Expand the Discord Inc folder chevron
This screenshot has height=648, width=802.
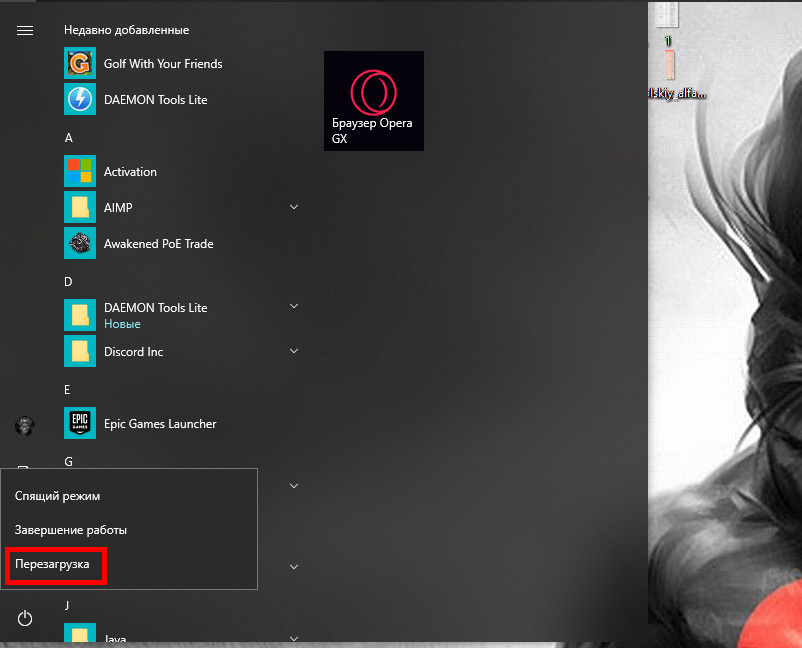(294, 351)
